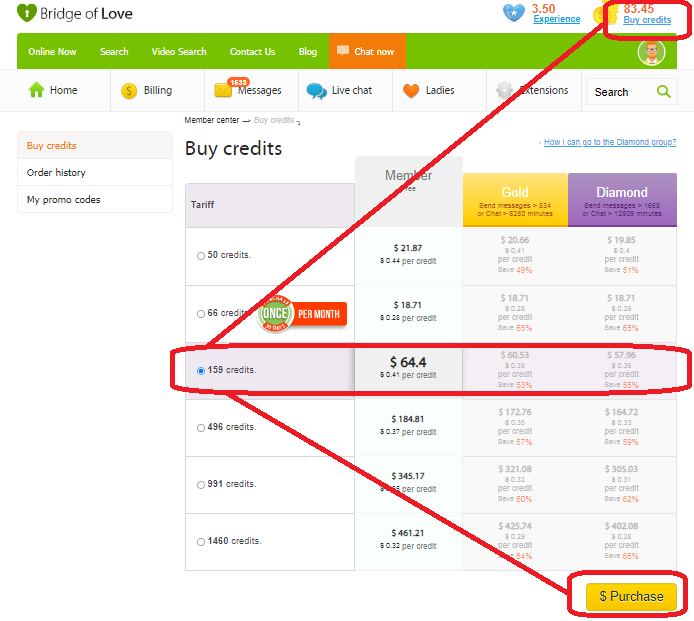Click the Diamond price $ 402.08
Screen dimensions: 694x621
[x=621, y=526]
